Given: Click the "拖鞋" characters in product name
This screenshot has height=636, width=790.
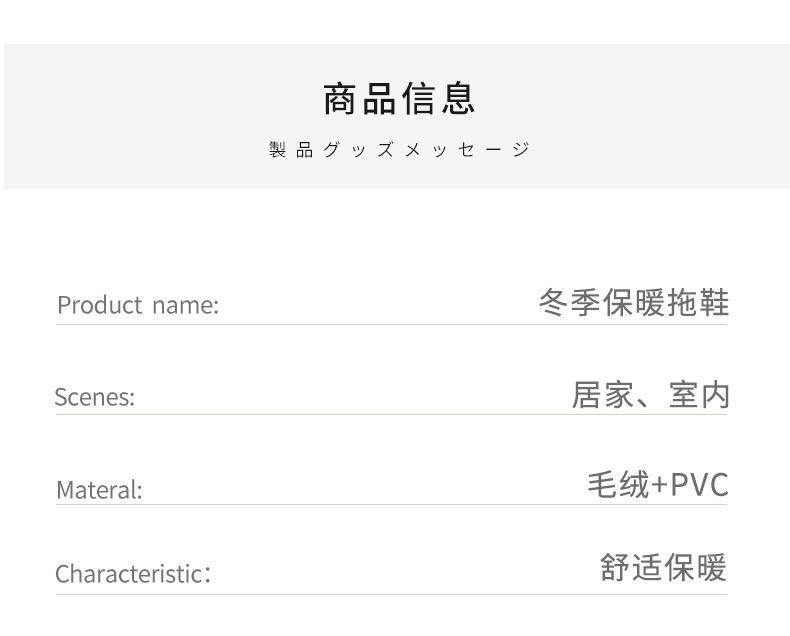Looking at the screenshot, I should (698, 302).
